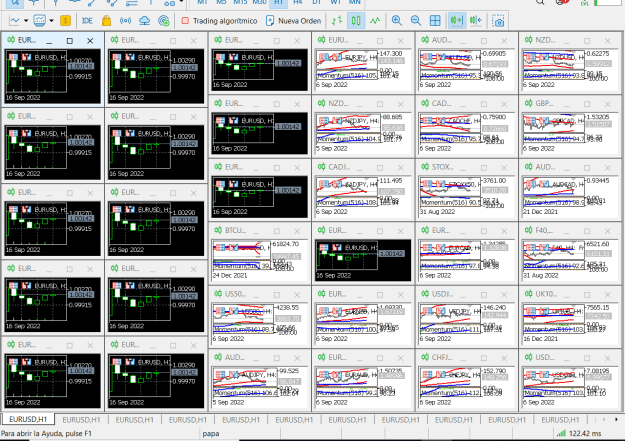Open the indicators list icon

tap(40, 21)
